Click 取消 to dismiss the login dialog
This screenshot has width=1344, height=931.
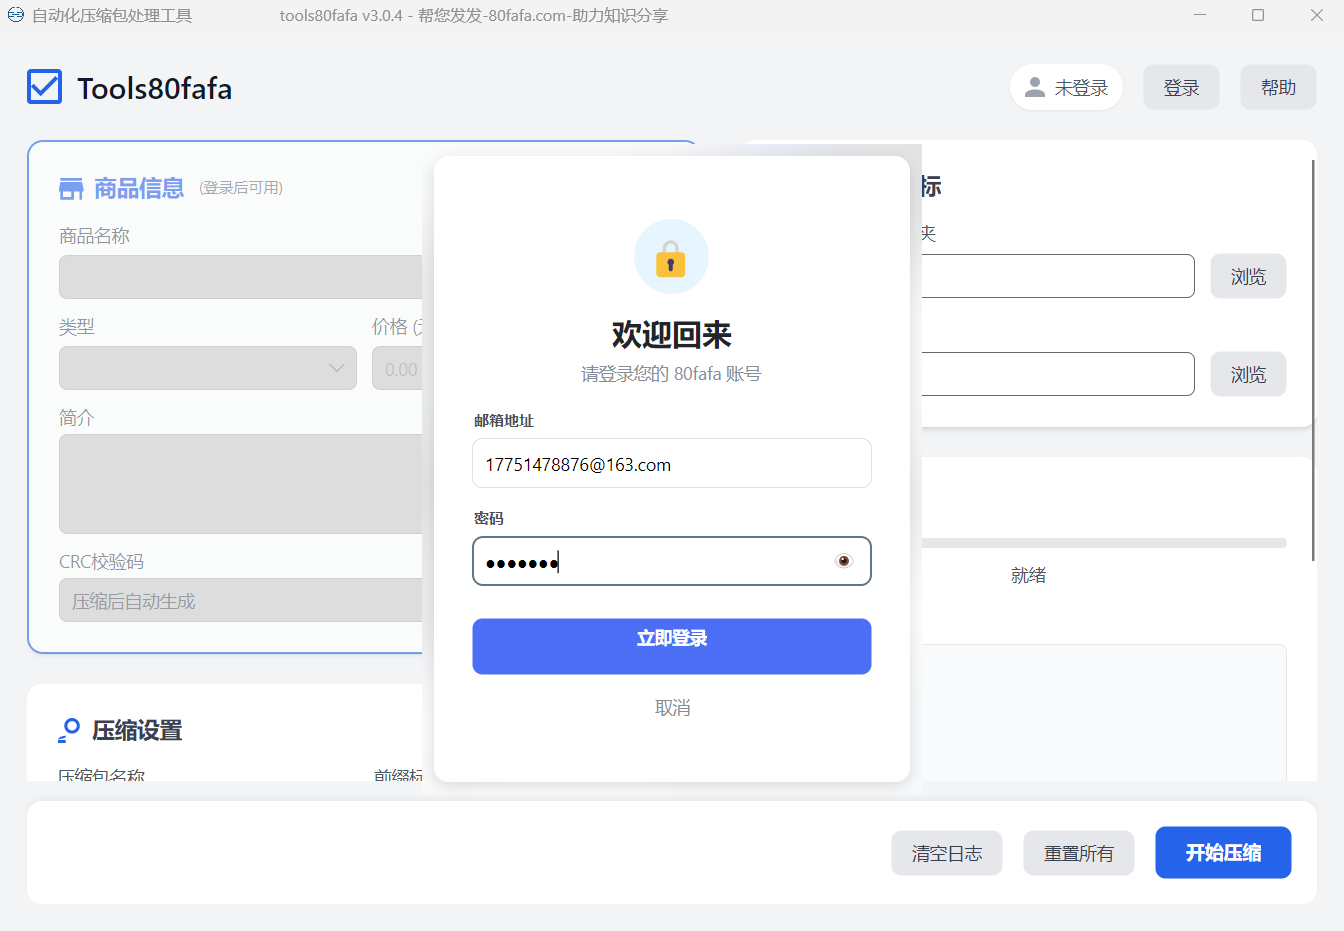672,708
